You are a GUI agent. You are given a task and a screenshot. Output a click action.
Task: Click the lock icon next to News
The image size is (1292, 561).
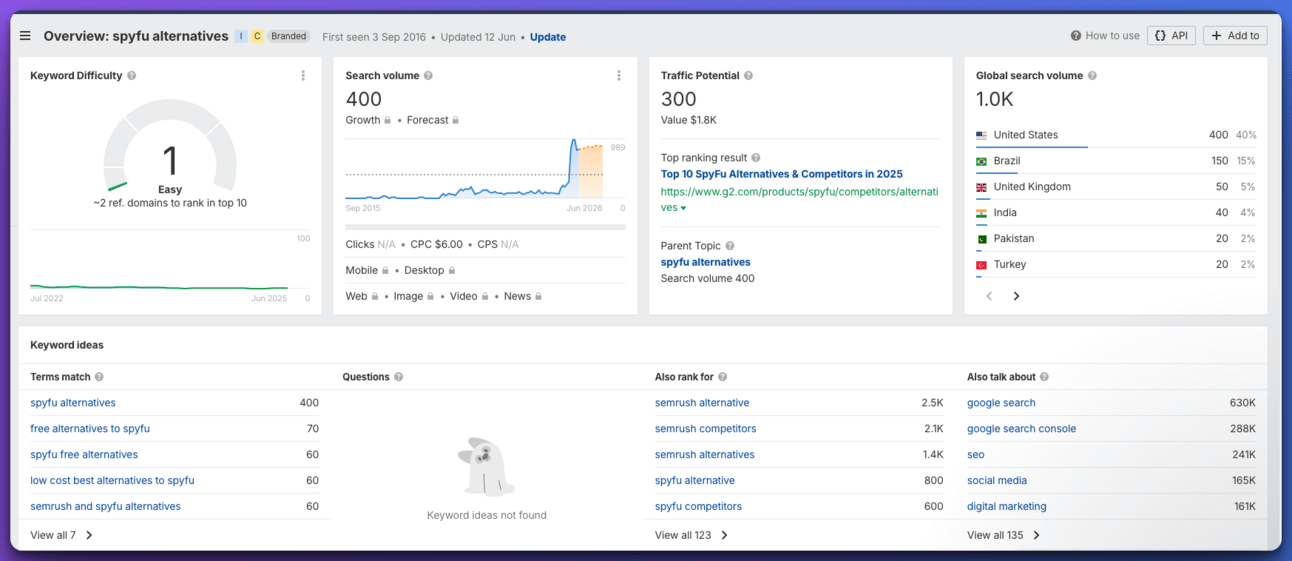[x=539, y=296]
